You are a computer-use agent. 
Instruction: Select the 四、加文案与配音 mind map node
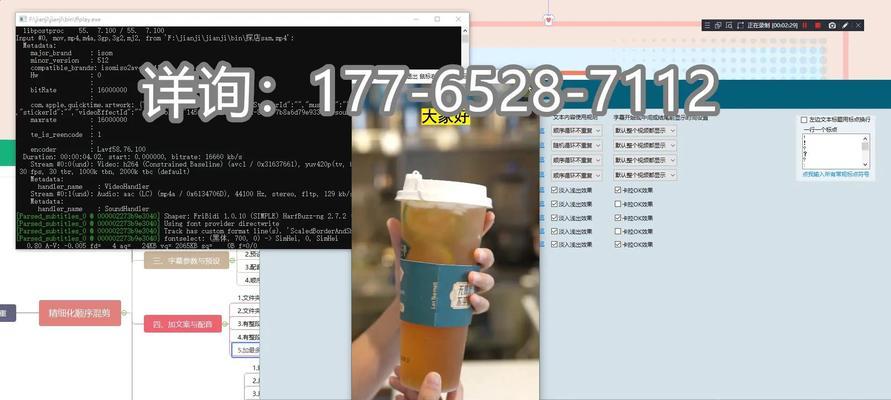[183, 324]
